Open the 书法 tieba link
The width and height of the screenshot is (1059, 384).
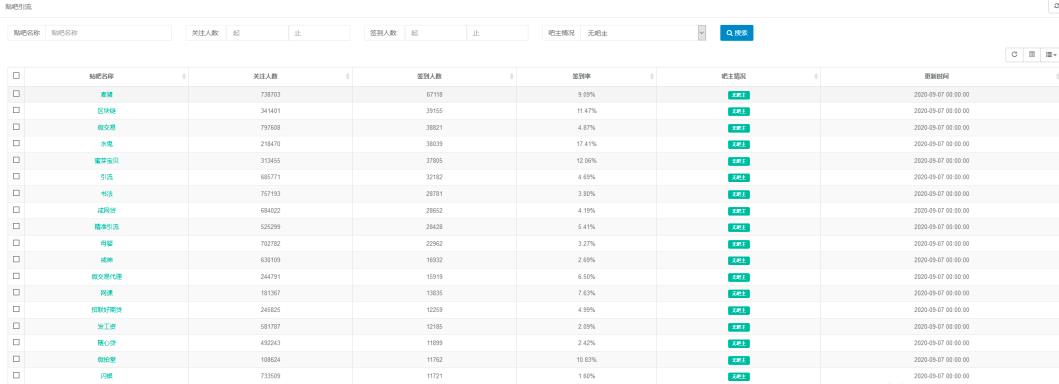[x=107, y=194]
